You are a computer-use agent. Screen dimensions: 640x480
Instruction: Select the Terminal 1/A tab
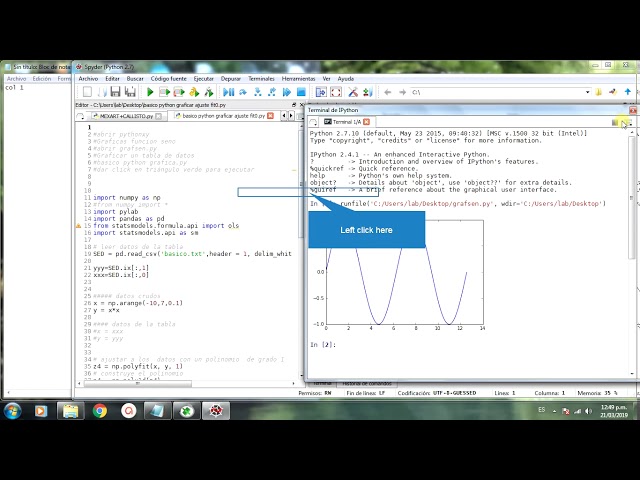click(346, 122)
